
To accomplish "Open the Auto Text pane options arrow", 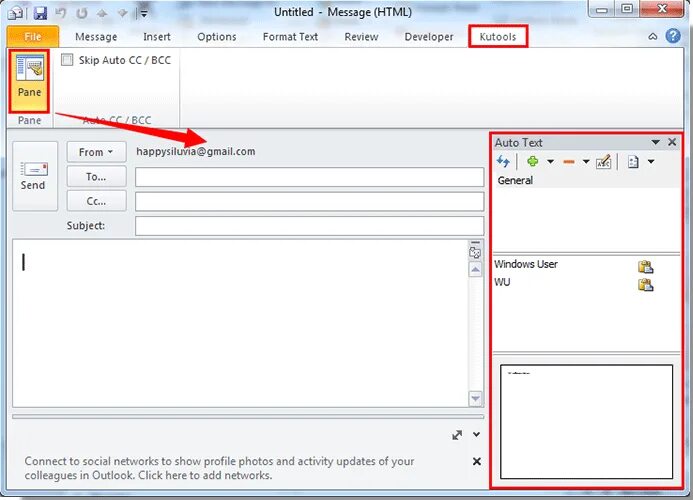I will 655,142.
